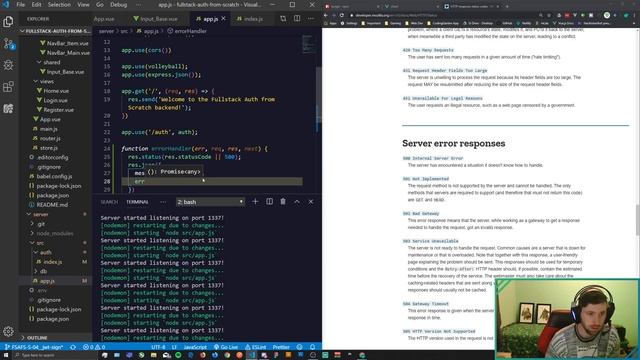Open the File menu

tap(20, 4)
